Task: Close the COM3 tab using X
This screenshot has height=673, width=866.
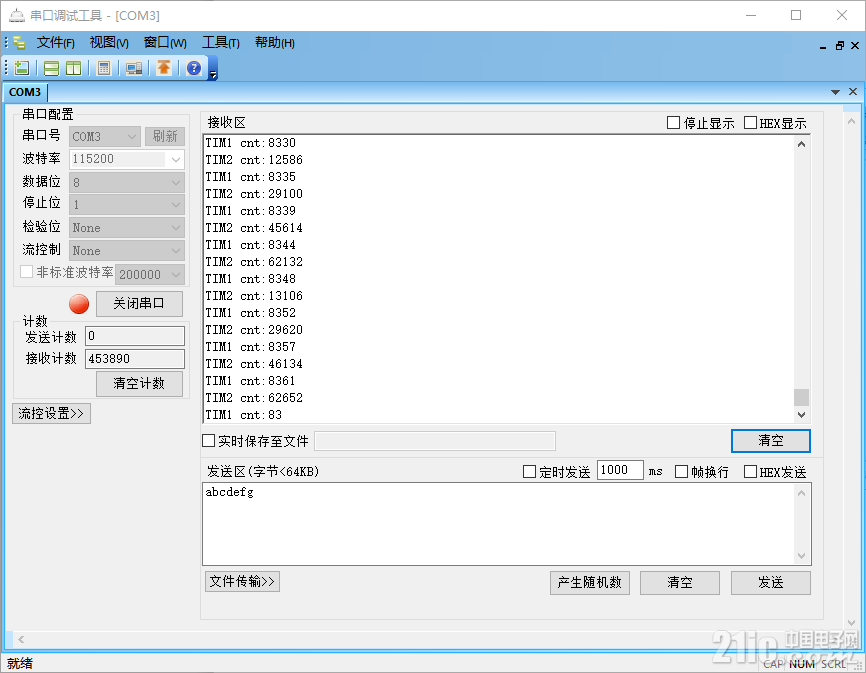Action: coord(853,92)
